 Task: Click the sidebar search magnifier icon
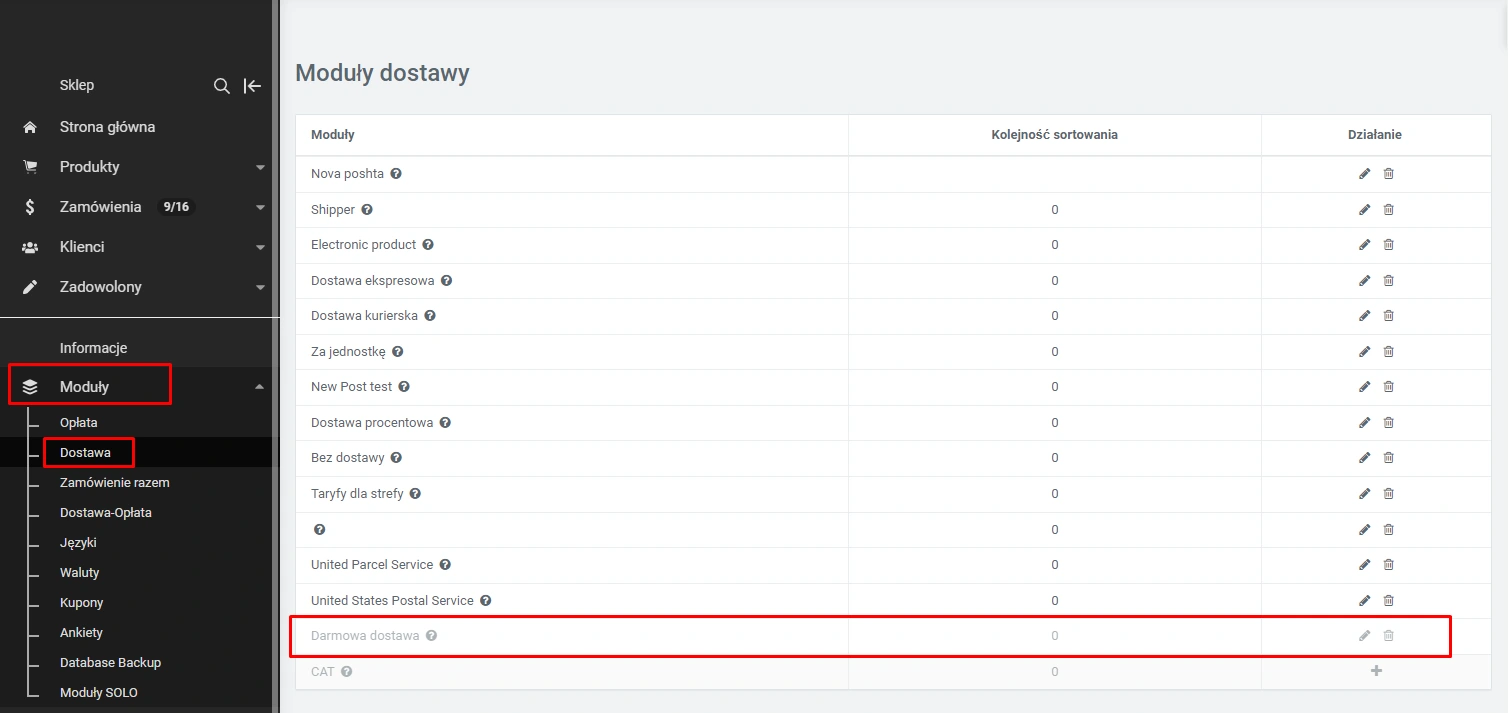(222, 86)
